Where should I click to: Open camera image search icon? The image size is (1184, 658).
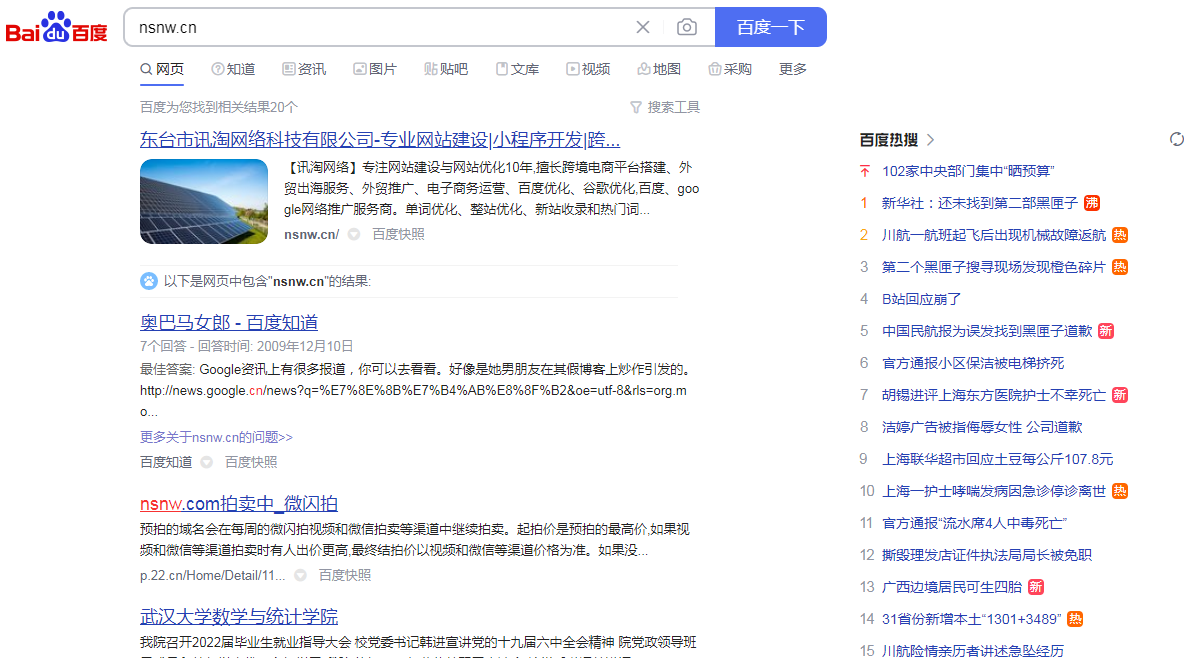point(686,27)
